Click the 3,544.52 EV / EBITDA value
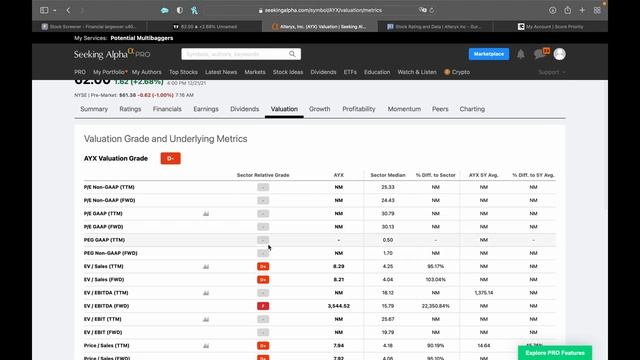This screenshot has height=360, width=640. pyautogui.click(x=338, y=306)
